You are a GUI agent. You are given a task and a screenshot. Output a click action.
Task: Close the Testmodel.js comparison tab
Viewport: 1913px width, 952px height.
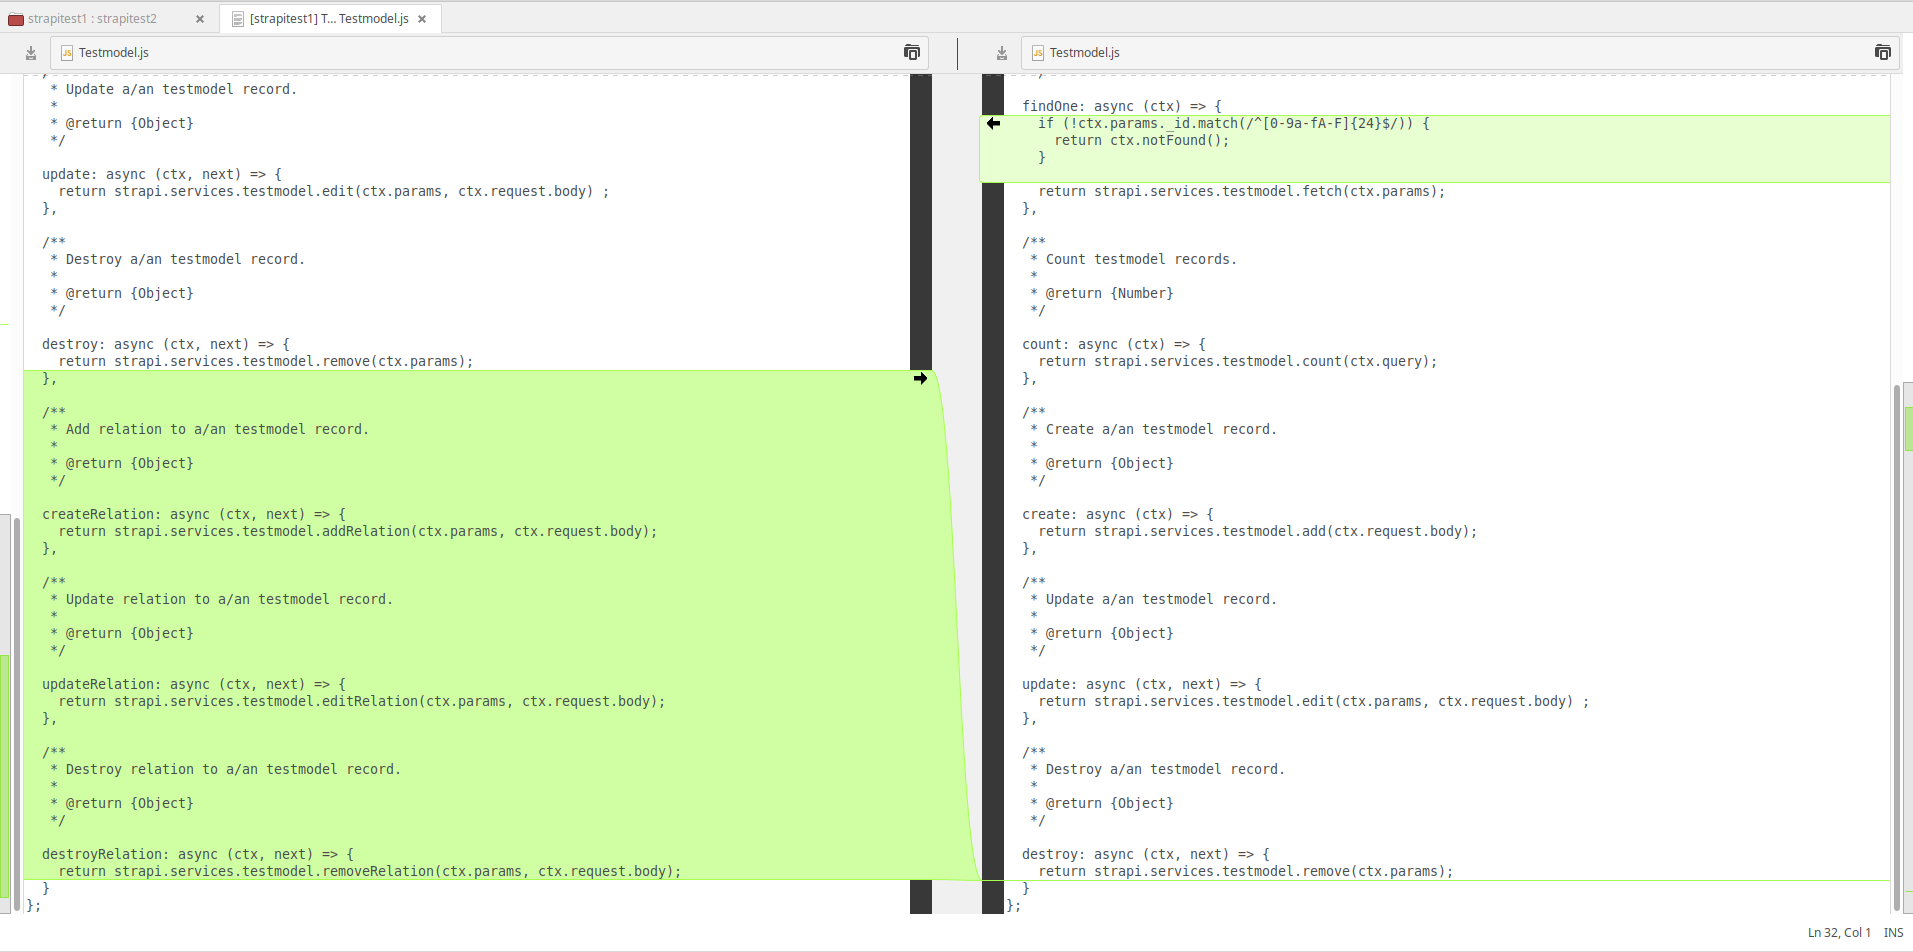pos(422,18)
